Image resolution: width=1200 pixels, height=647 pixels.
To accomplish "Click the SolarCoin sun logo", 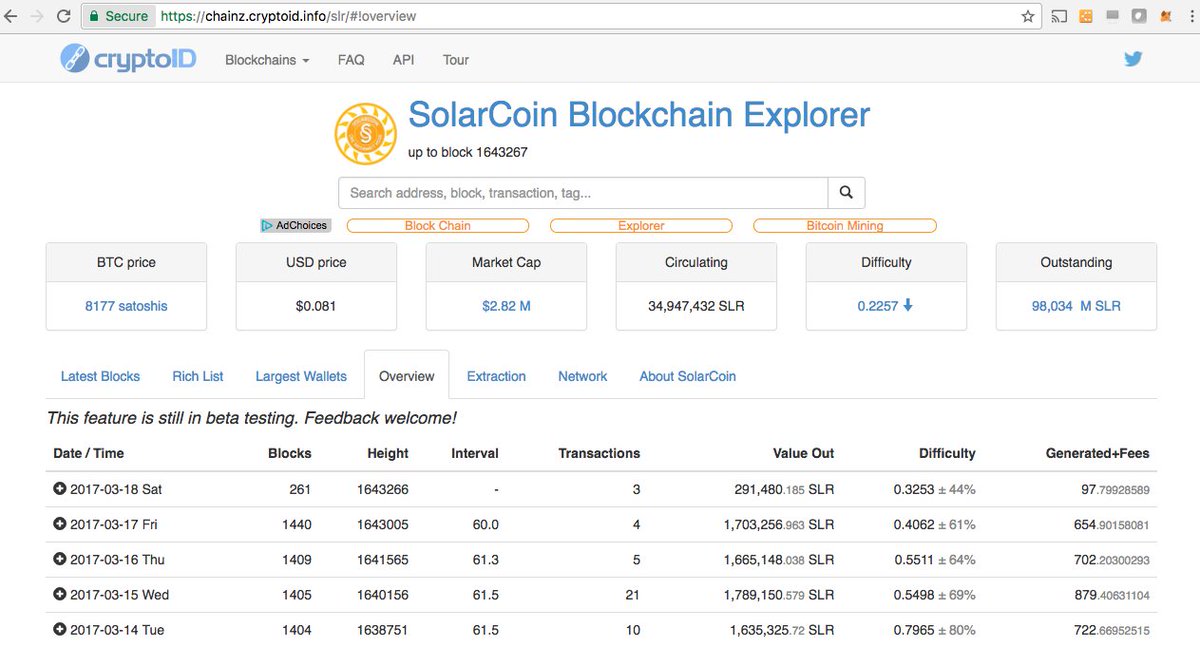I will pyautogui.click(x=366, y=134).
